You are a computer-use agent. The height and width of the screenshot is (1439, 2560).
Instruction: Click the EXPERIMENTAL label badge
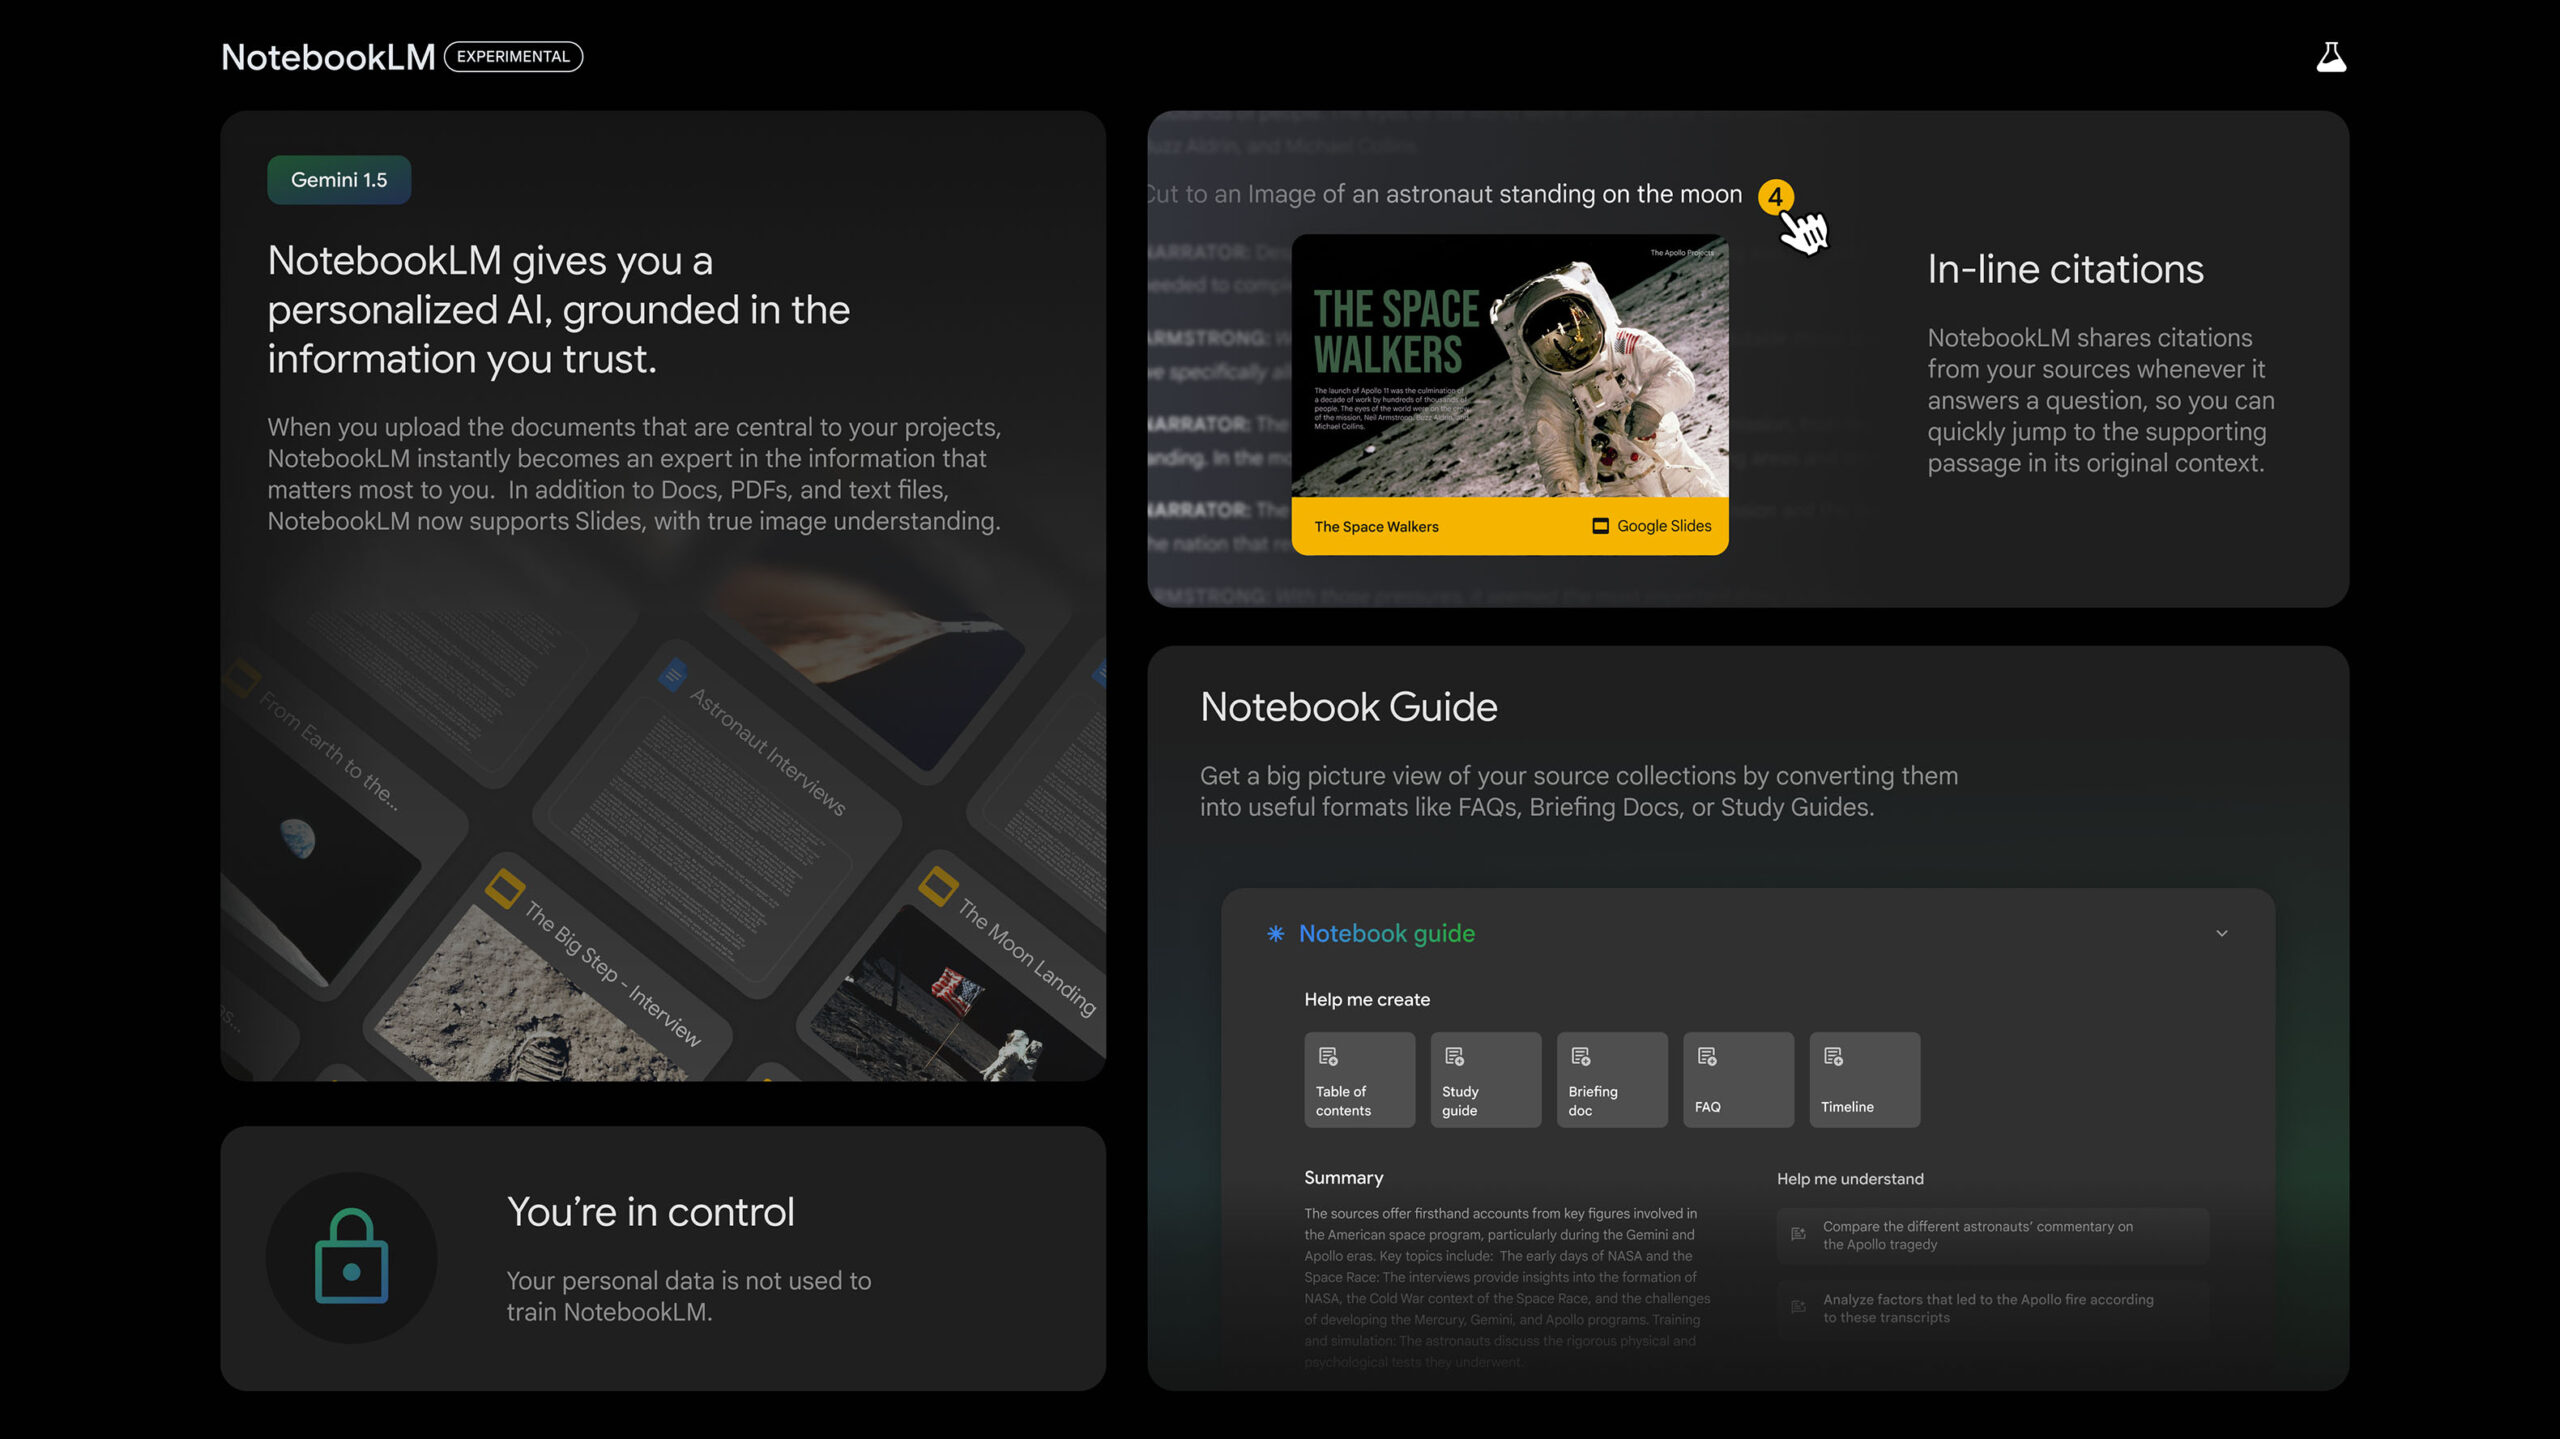tap(513, 57)
